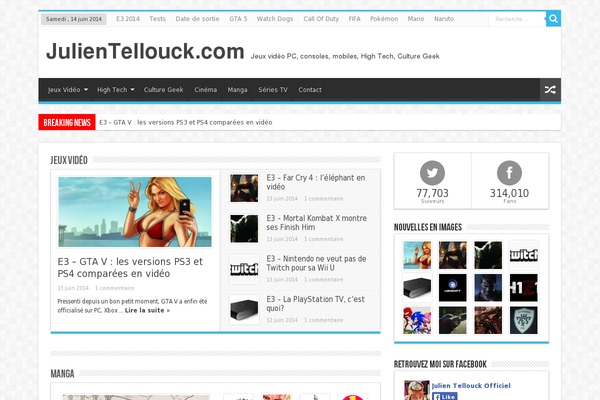Open PlayStation TV thumbnail in image grid
This screenshot has height=400, width=600.
[x=417, y=288]
